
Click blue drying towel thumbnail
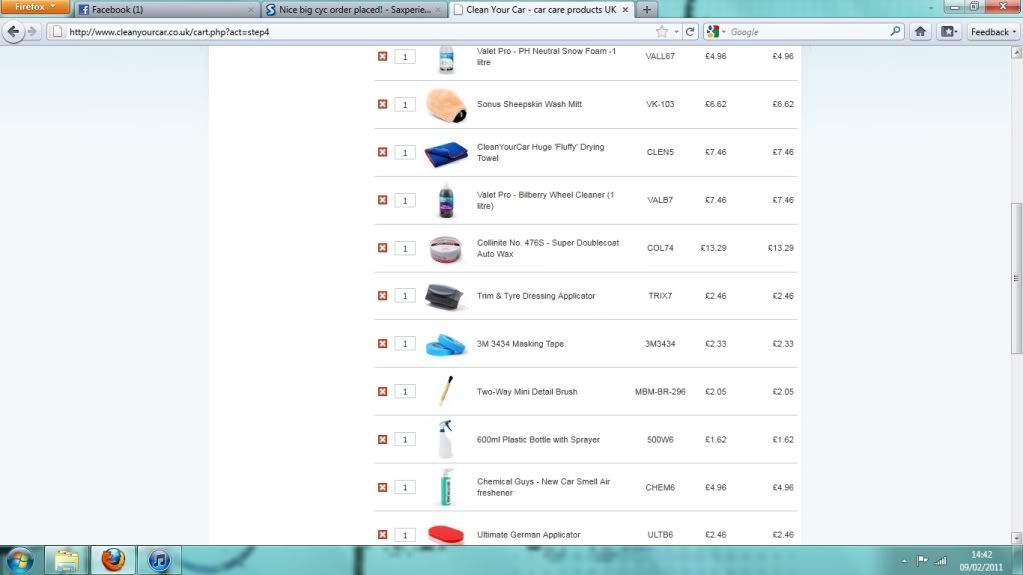446,153
